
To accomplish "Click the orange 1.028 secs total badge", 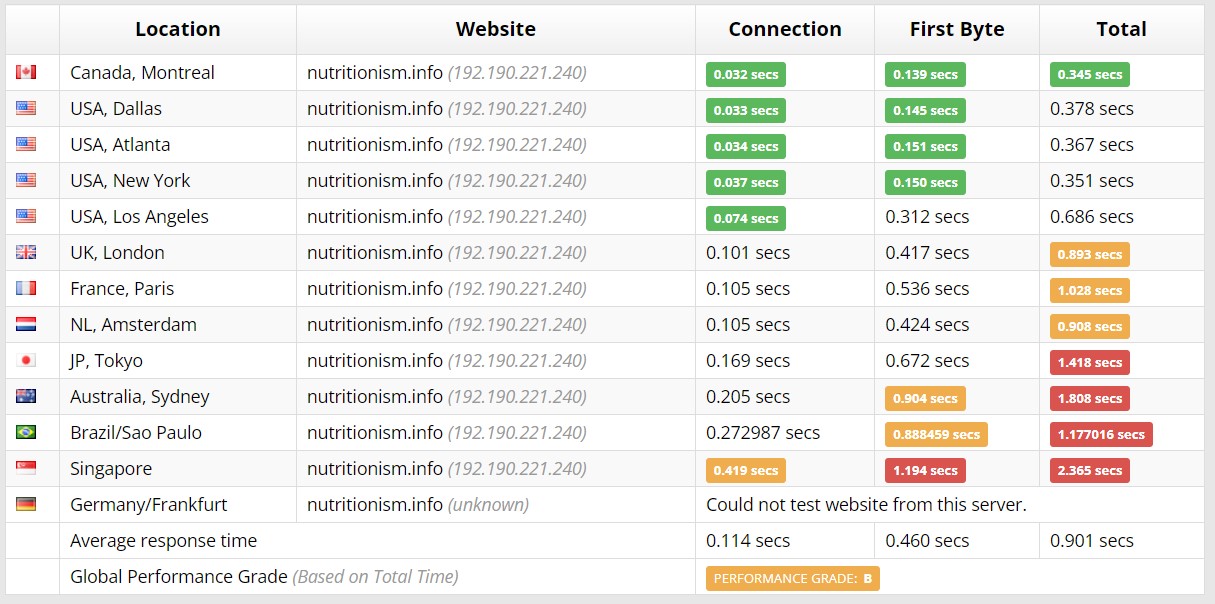I will [1090, 290].
